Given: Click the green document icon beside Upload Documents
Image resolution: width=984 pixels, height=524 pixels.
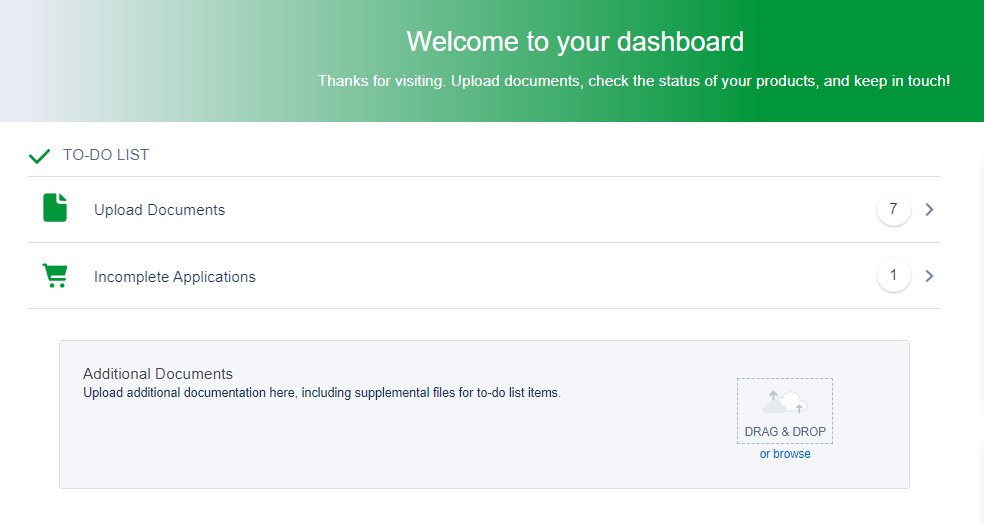Looking at the screenshot, I should point(55,208).
